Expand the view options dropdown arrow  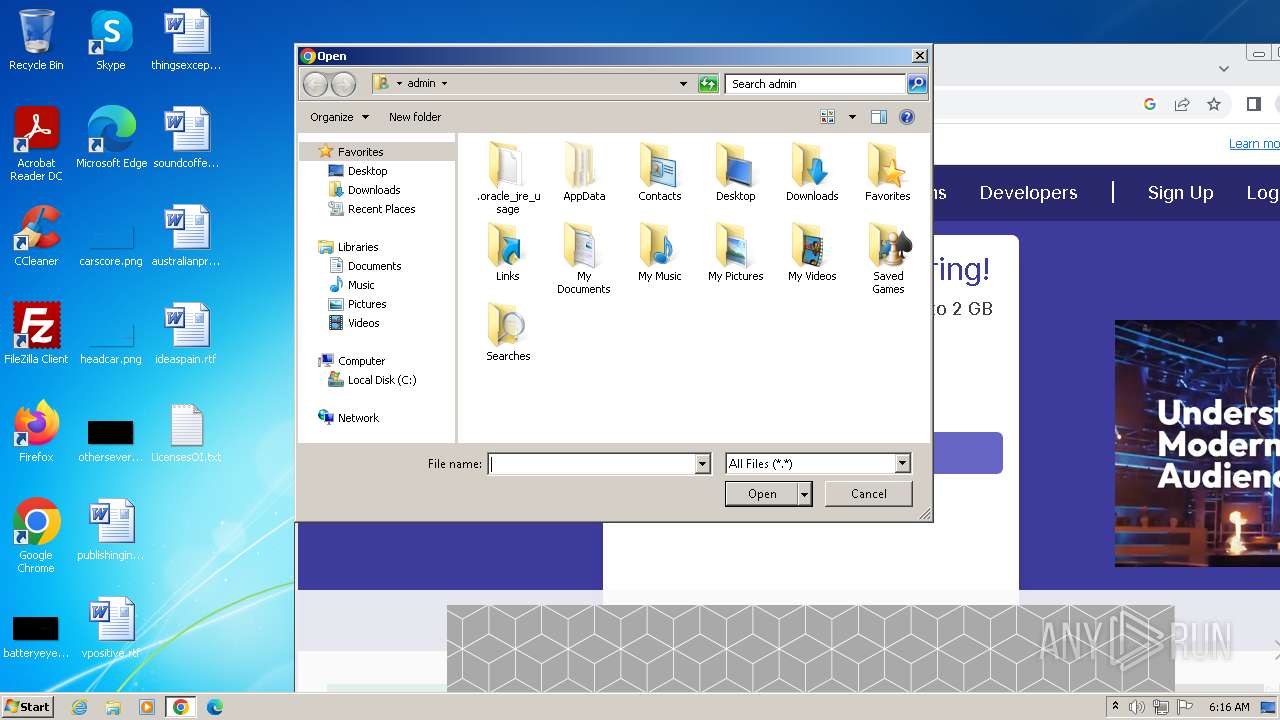tap(852, 117)
